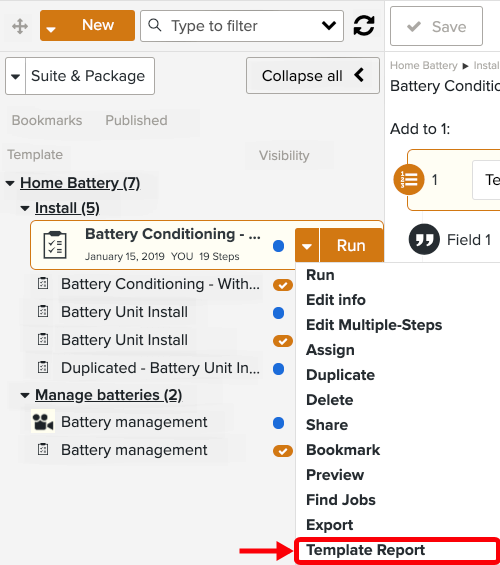Click the dropdown arrow beside Run button
The image size is (500, 565).
(x=307, y=245)
